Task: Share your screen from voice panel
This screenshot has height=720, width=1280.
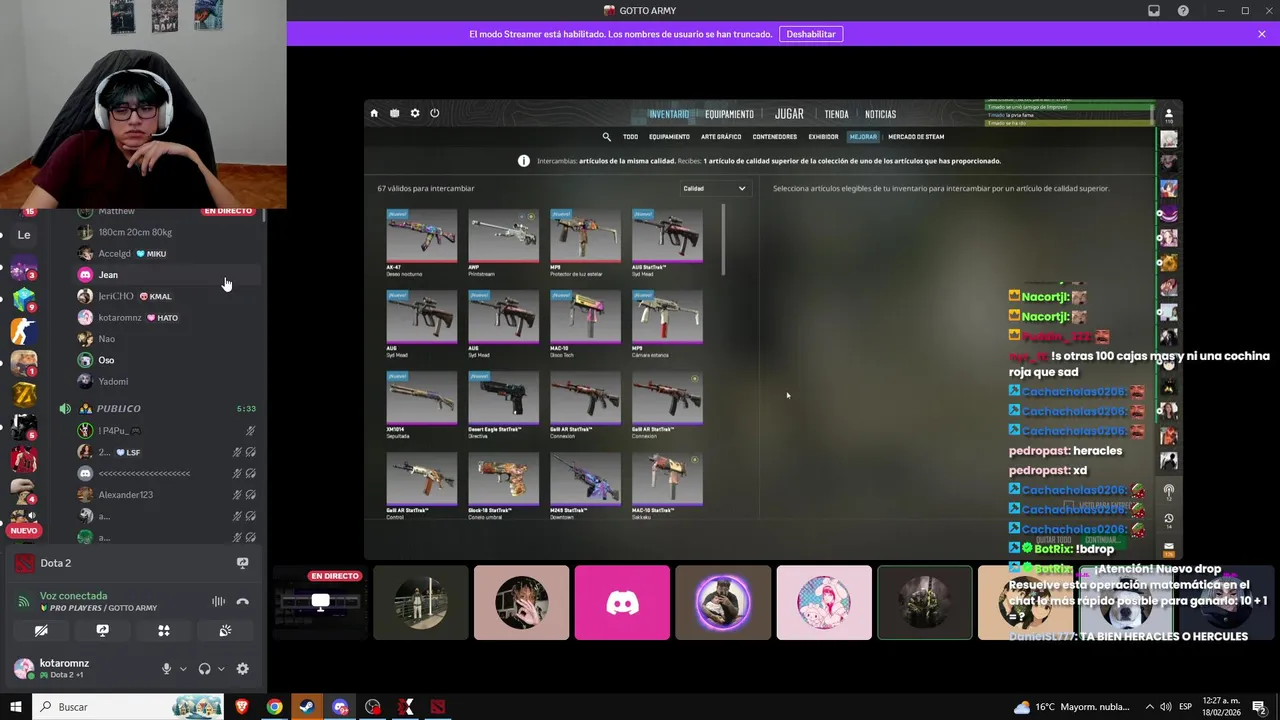Action: 102,631
